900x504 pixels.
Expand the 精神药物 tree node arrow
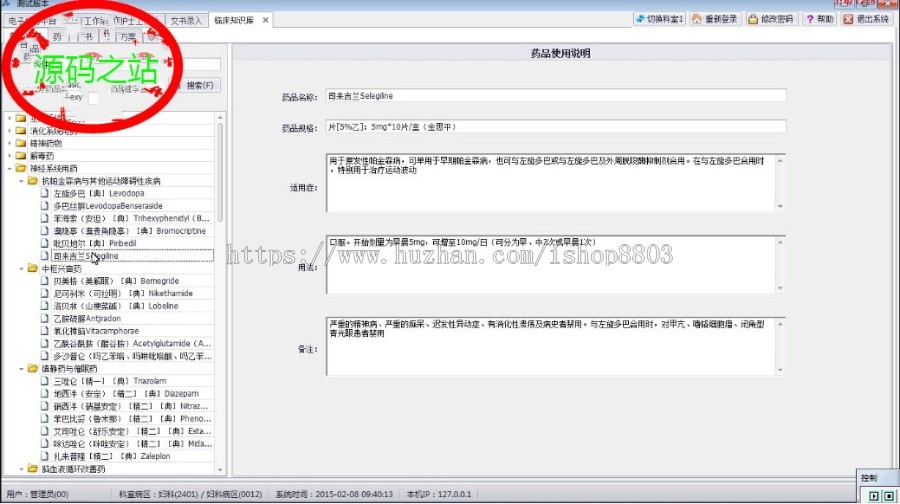pos(9,143)
